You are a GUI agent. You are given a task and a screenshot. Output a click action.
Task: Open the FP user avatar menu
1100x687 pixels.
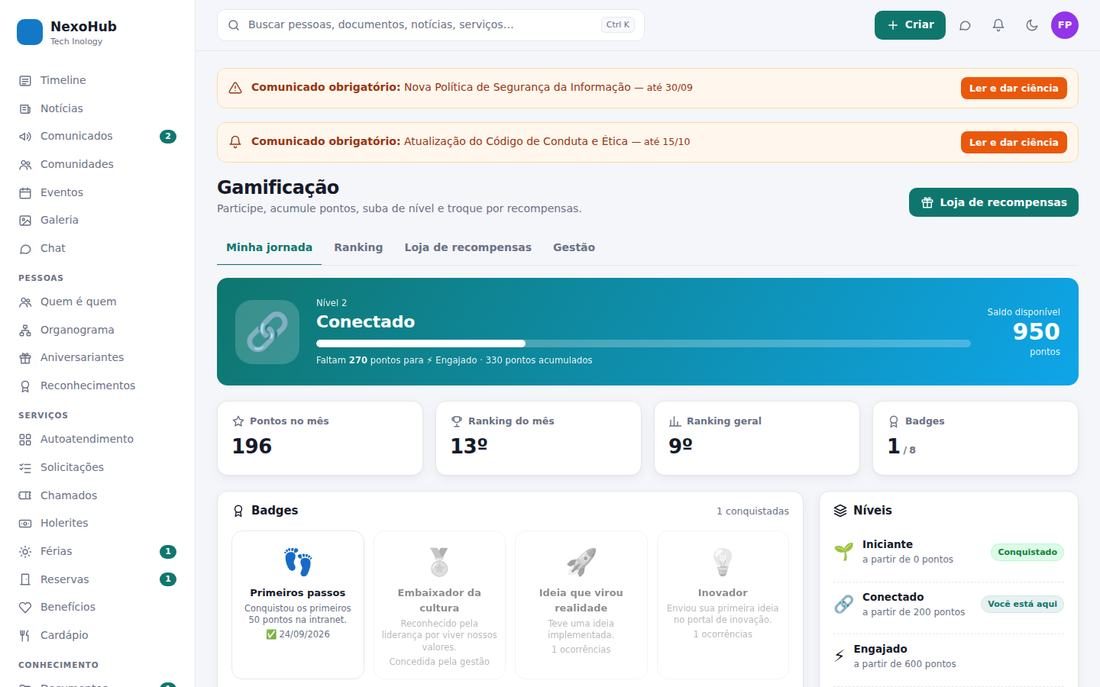[1064, 25]
